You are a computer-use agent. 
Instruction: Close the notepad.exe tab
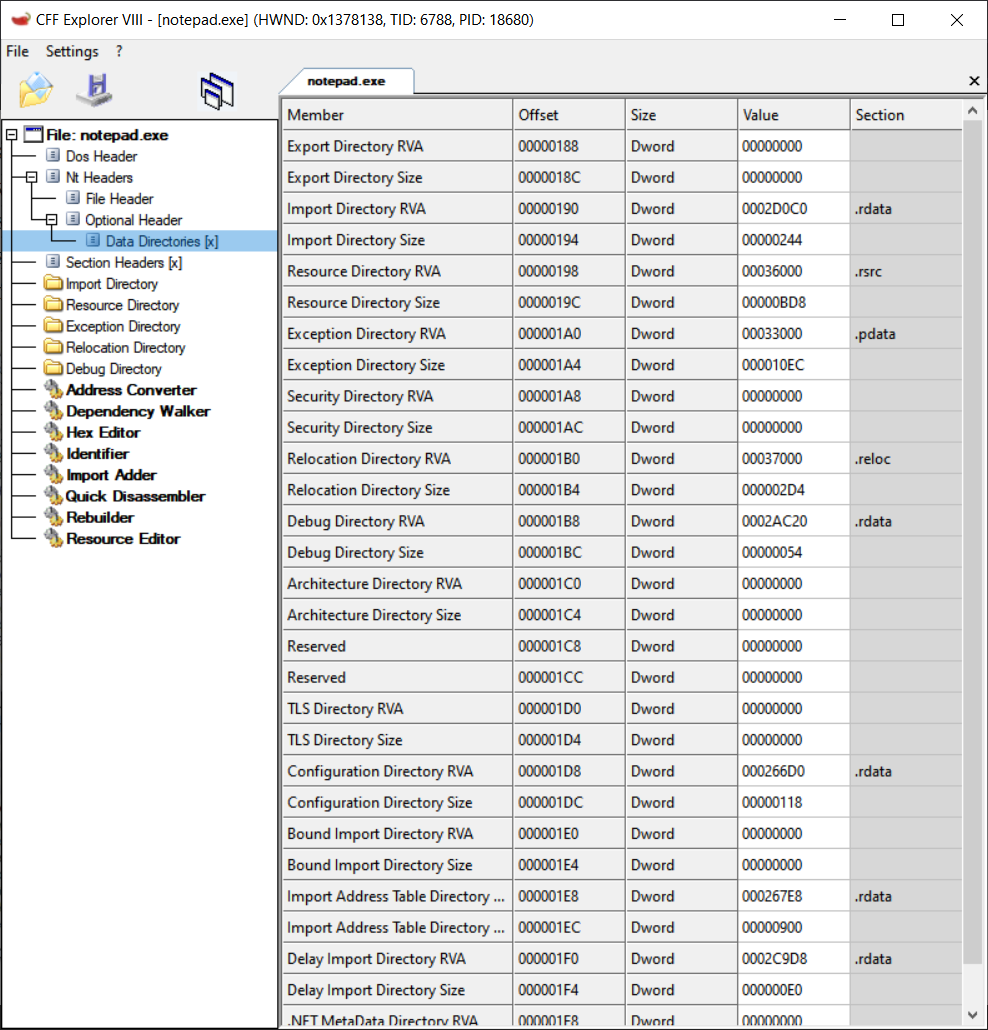click(974, 80)
